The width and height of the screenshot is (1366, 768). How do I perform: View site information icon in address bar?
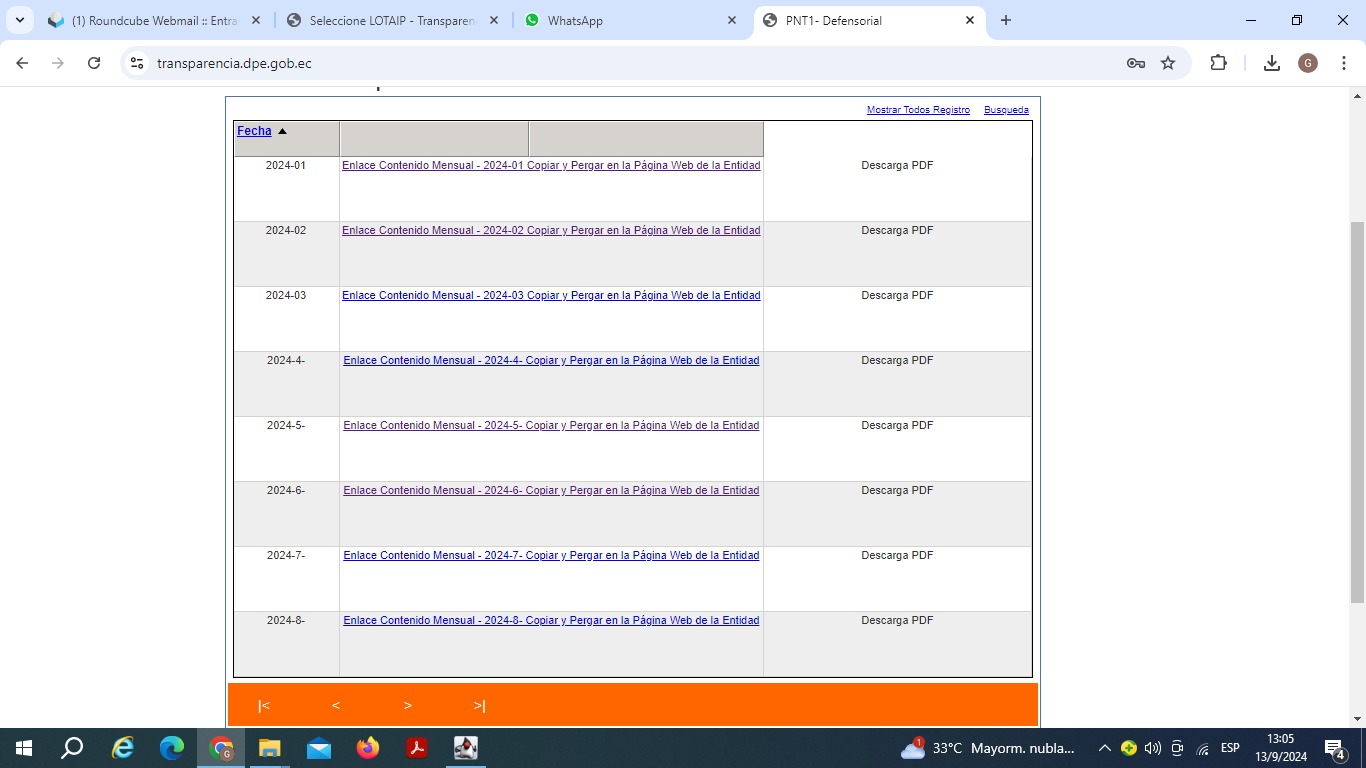coord(137,63)
